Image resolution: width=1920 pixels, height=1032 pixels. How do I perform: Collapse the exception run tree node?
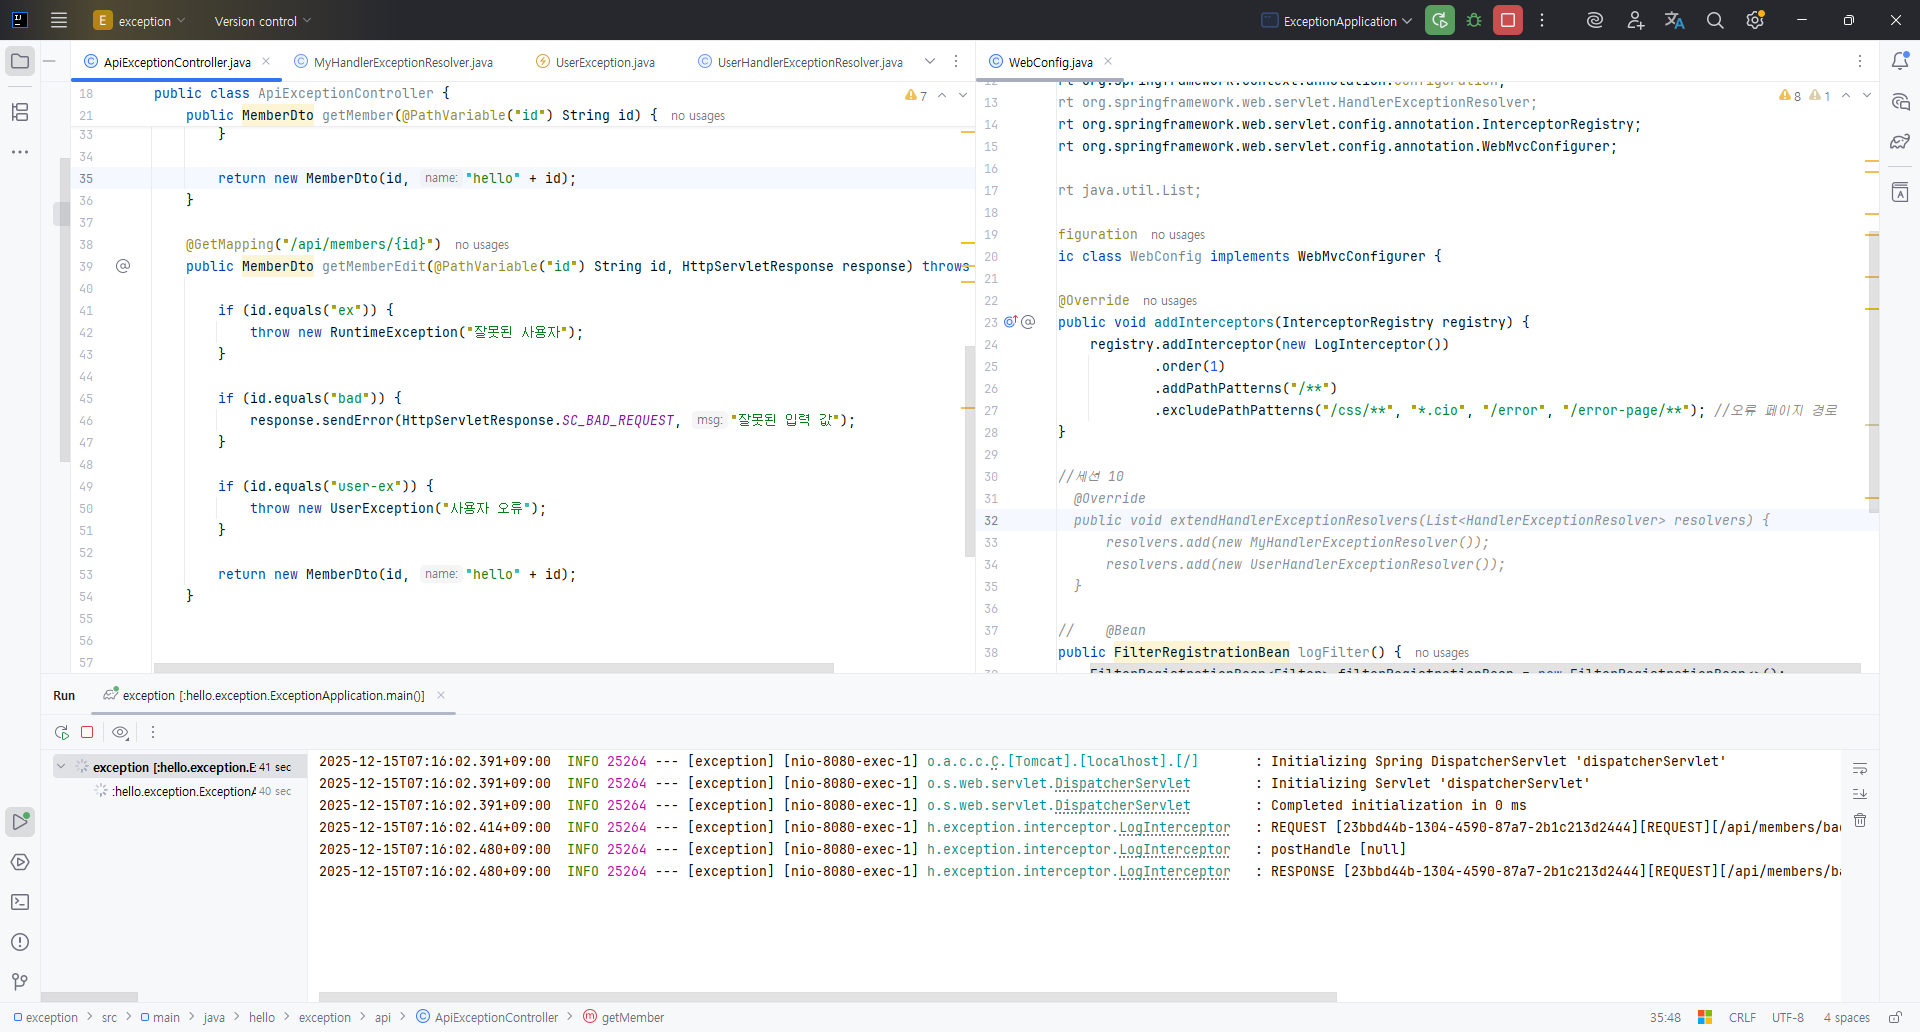61,767
